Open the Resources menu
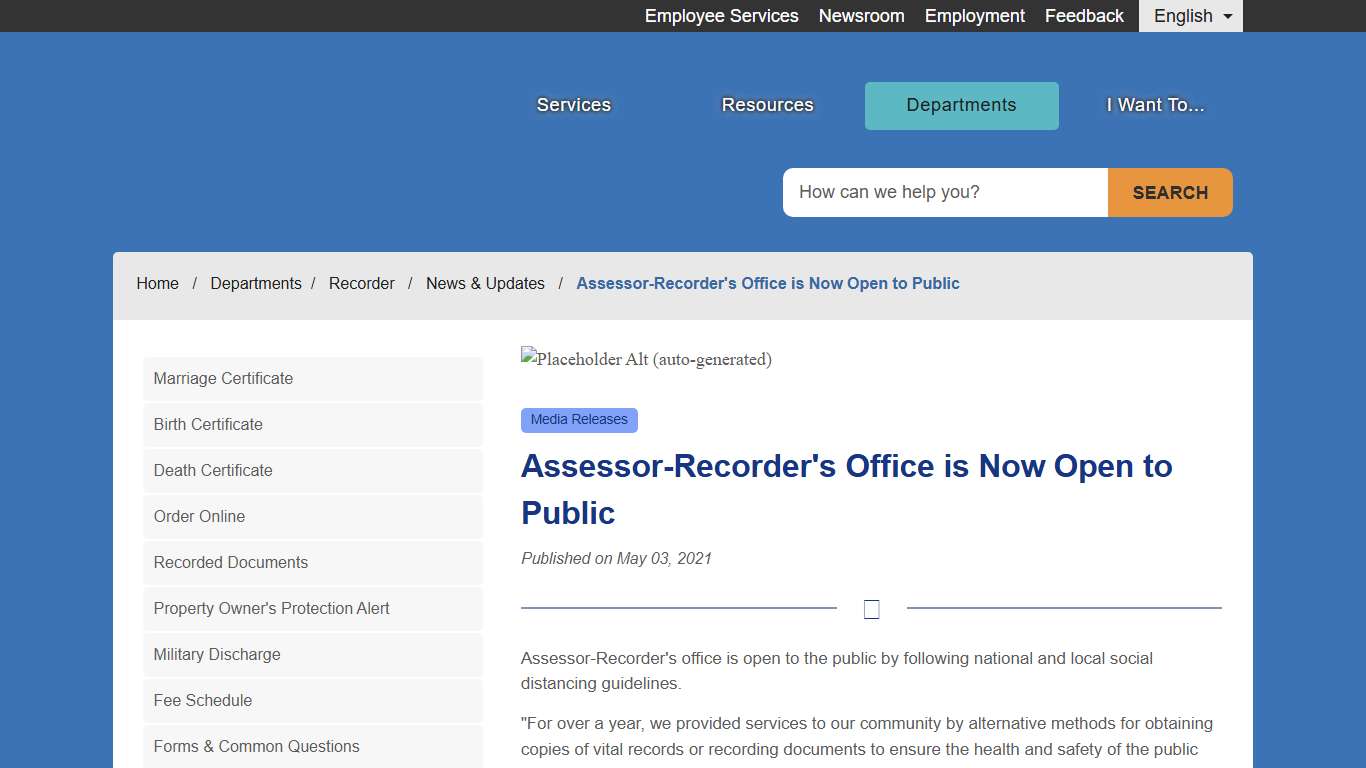This screenshot has width=1366, height=768. click(x=767, y=105)
